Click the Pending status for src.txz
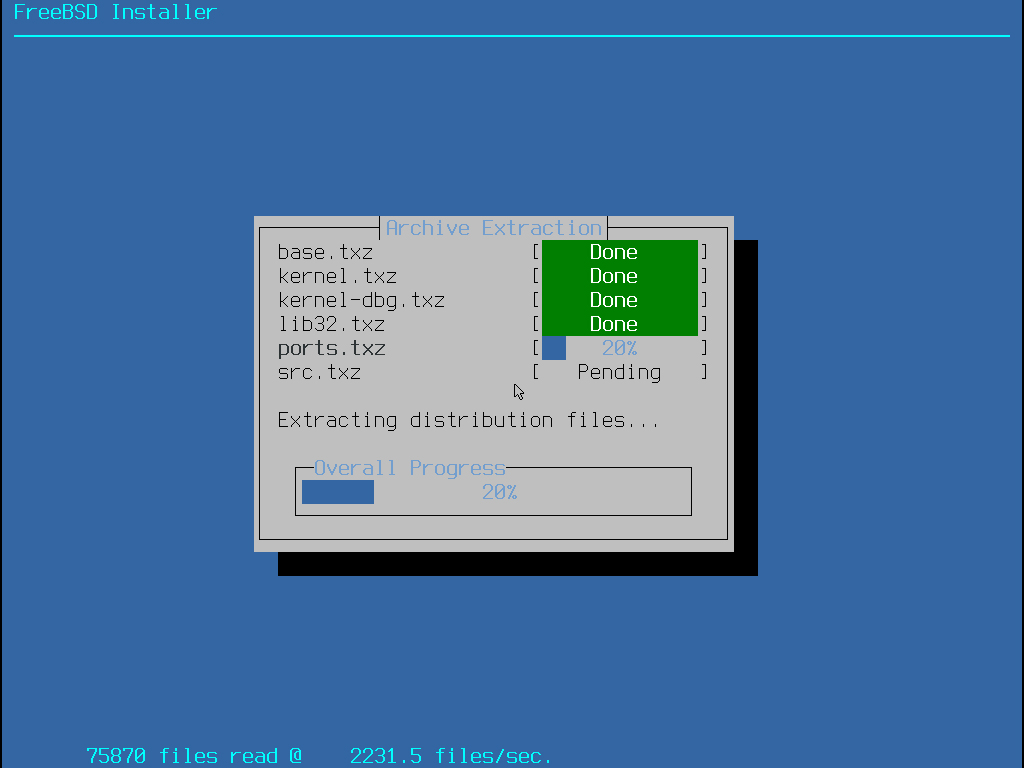1024x768 pixels. 619,372
